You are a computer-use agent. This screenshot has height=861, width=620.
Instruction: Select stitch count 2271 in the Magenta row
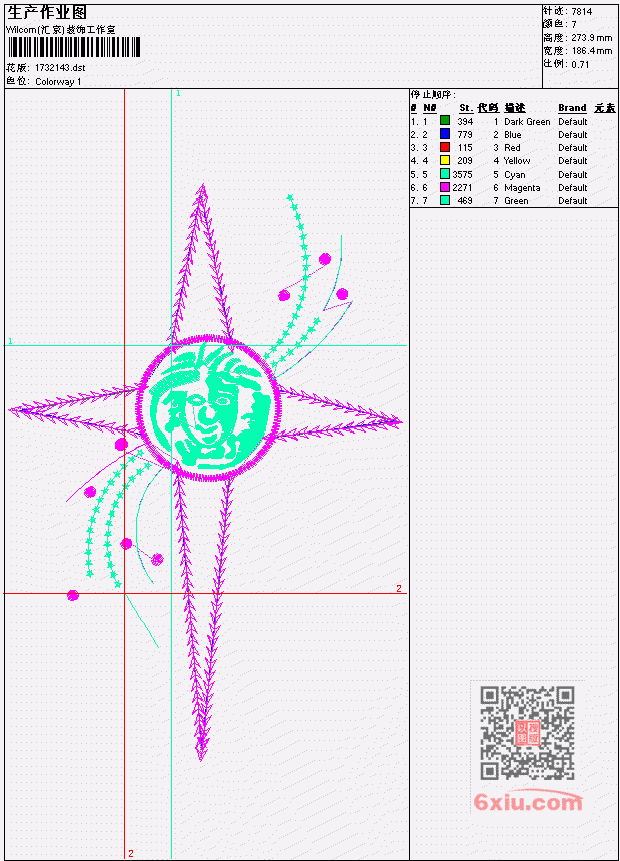[462, 188]
